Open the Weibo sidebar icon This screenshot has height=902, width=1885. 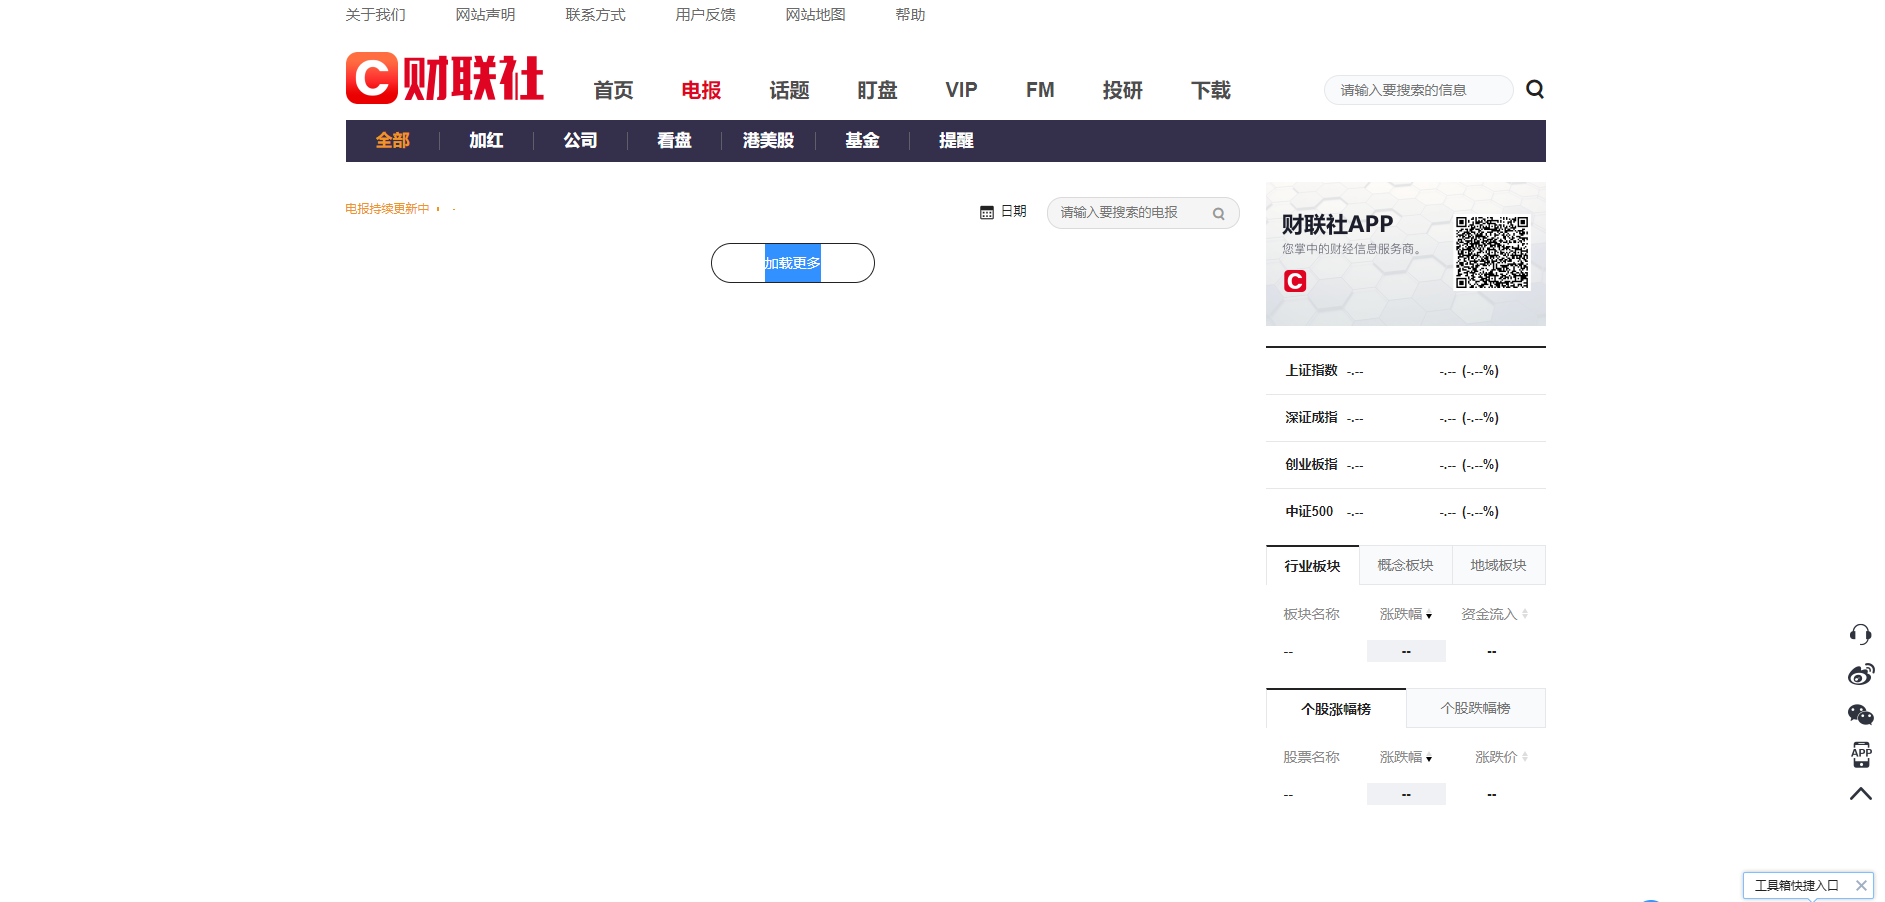click(1860, 674)
